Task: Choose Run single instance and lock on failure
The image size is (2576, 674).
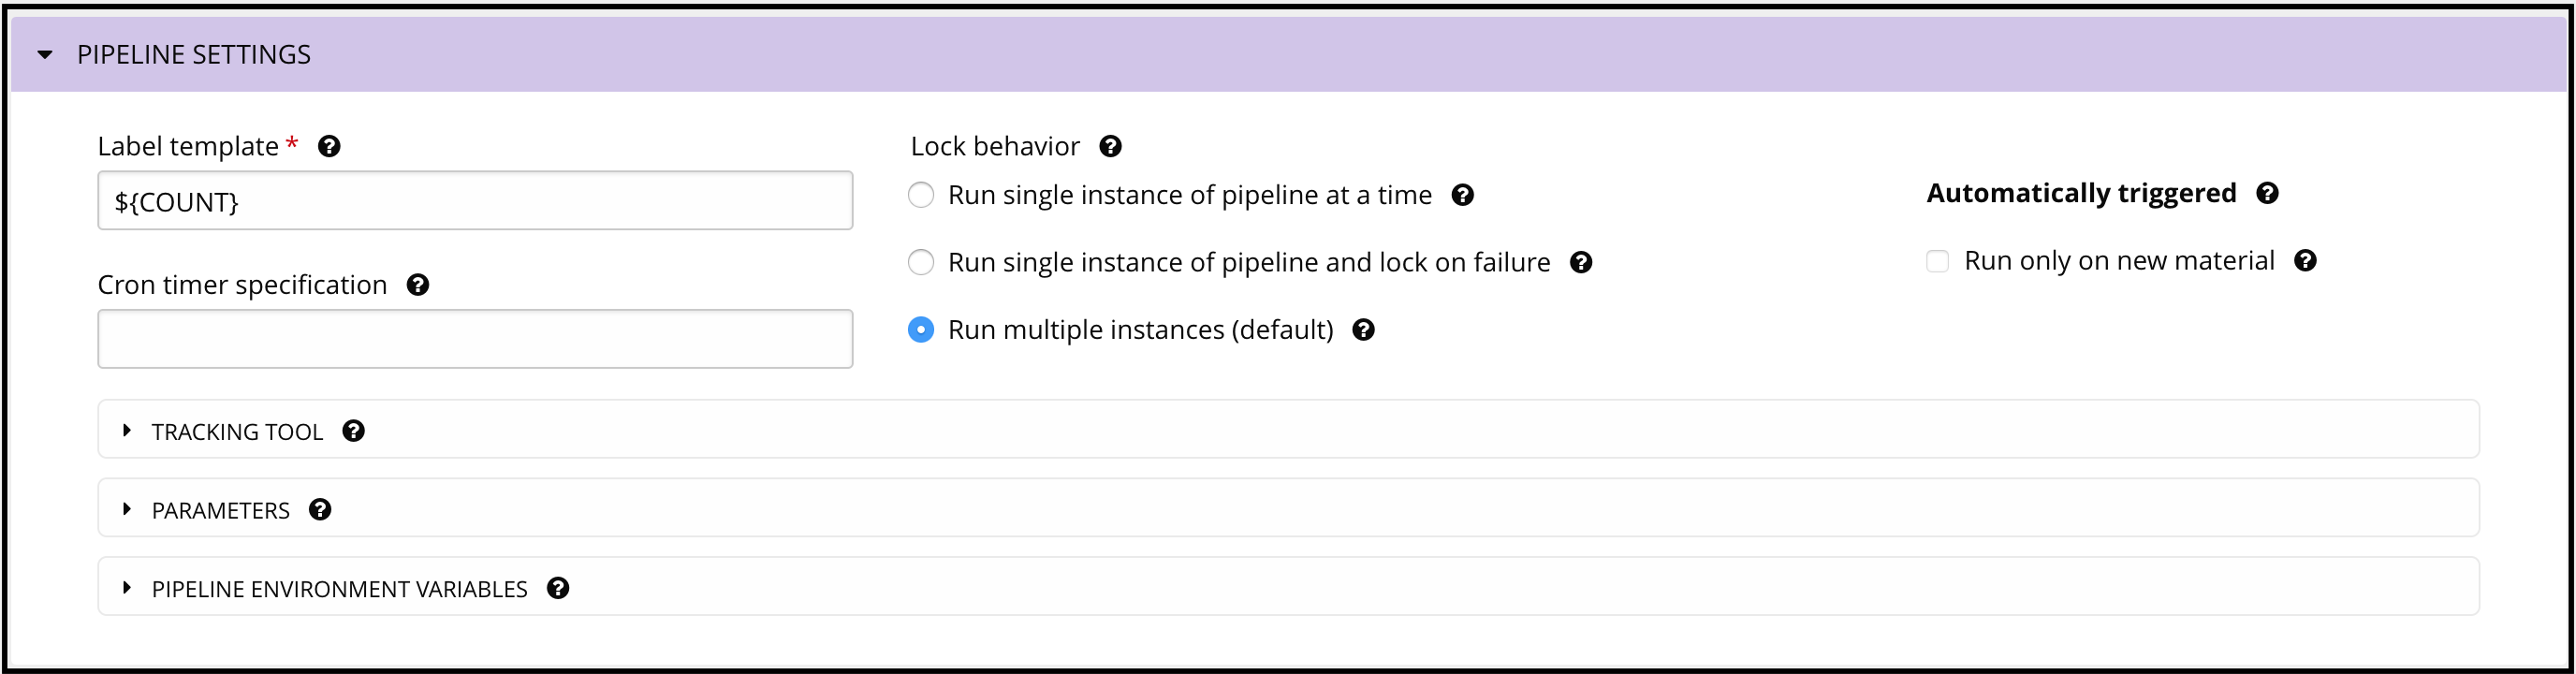Action: tap(921, 262)
